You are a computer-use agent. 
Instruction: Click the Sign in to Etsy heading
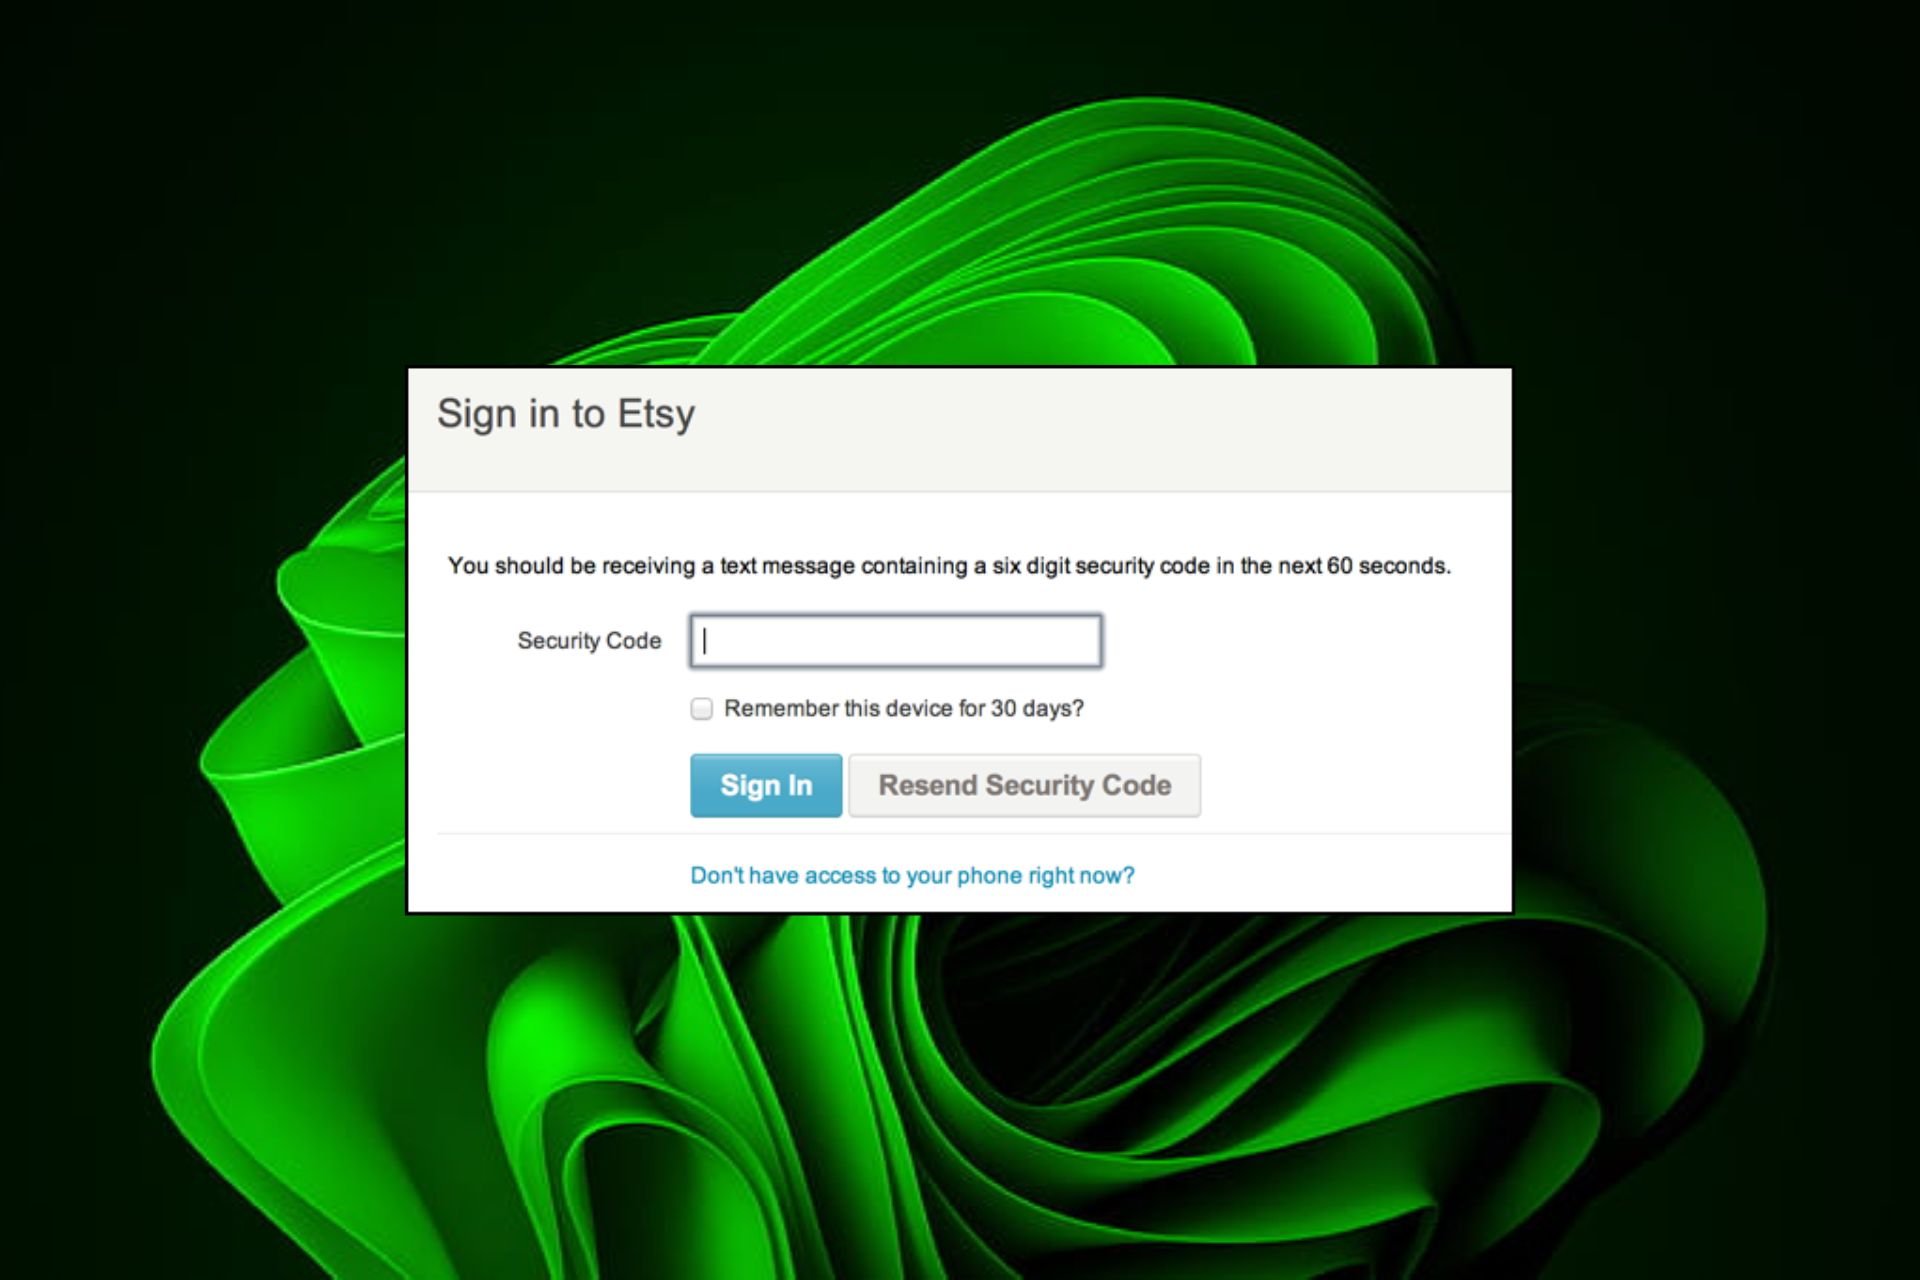pyautogui.click(x=566, y=414)
